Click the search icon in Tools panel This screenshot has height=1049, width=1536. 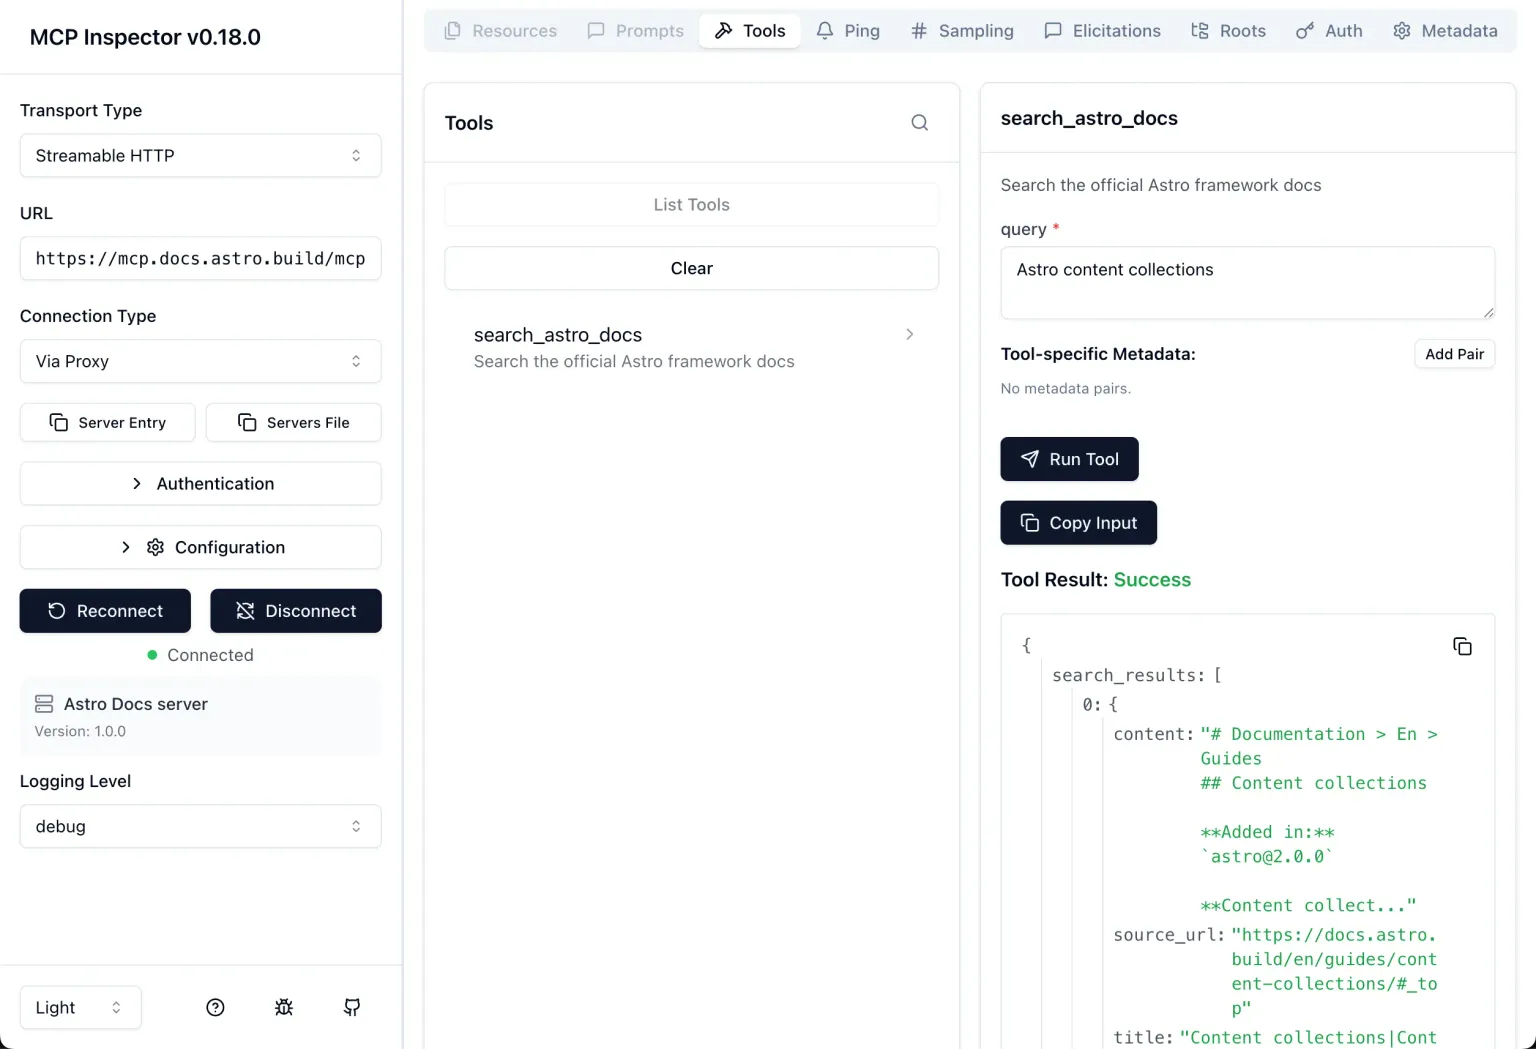(x=919, y=123)
